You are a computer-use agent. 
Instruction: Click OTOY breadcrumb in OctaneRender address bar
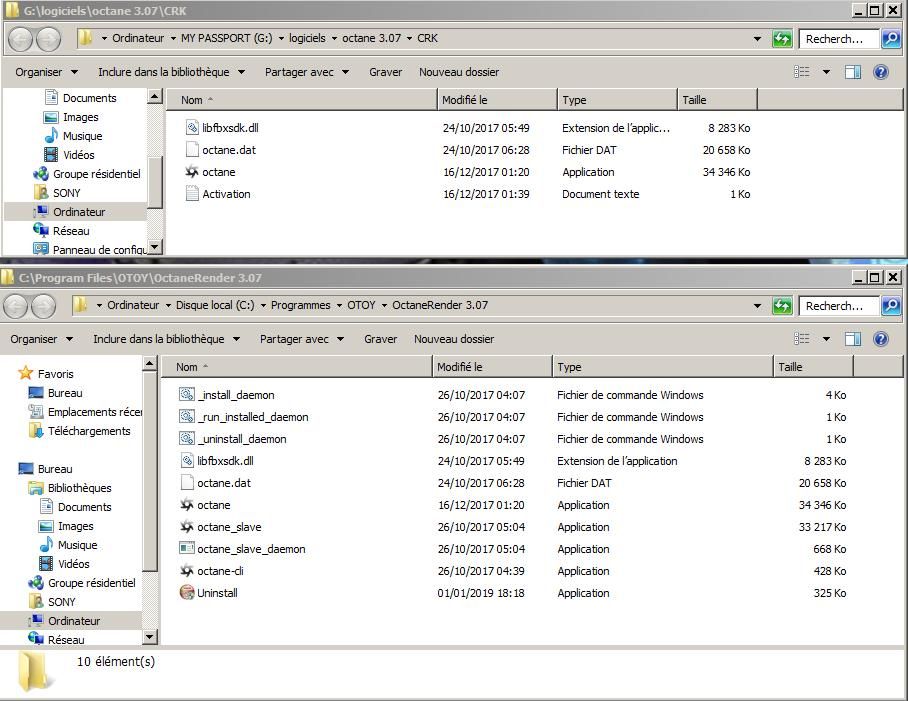click(361, 305)
